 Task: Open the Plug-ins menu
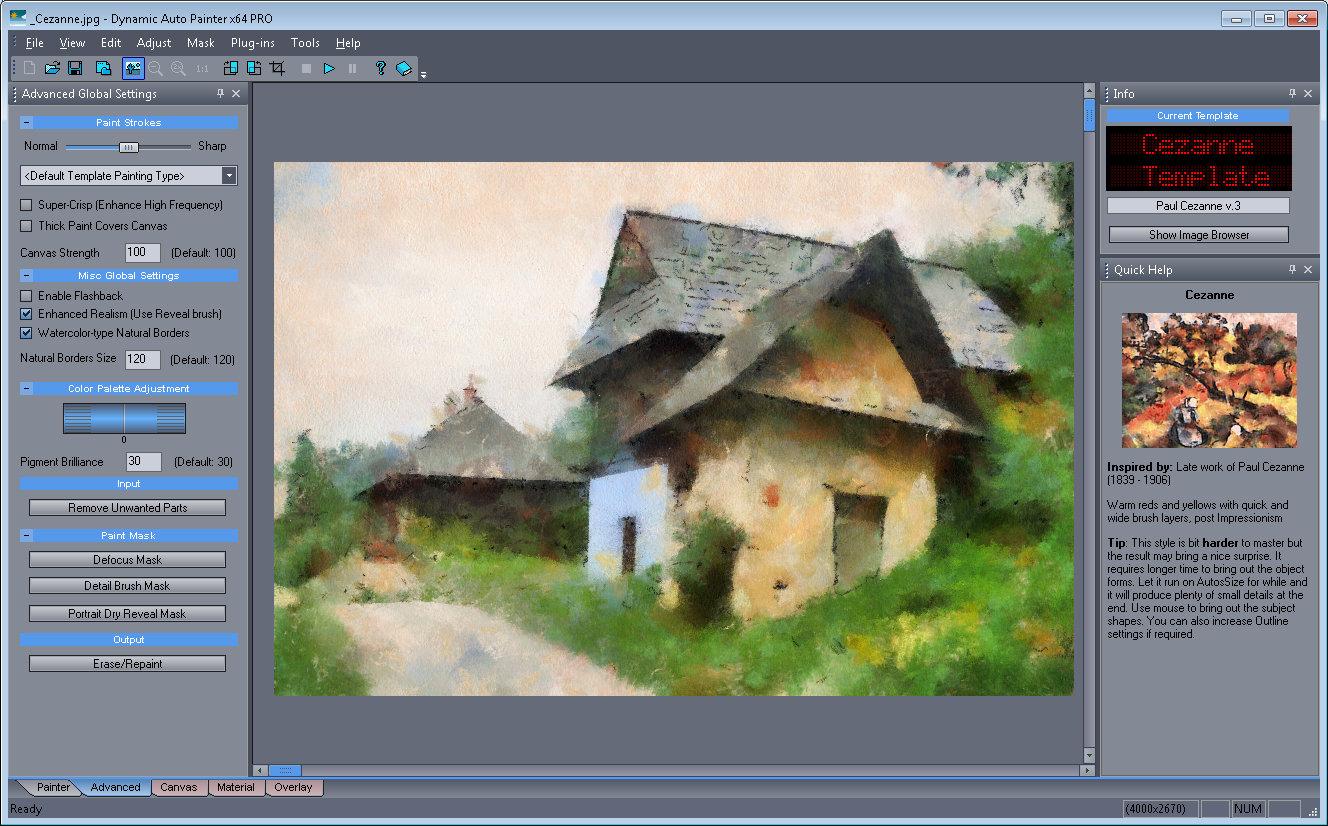(252, 43)
